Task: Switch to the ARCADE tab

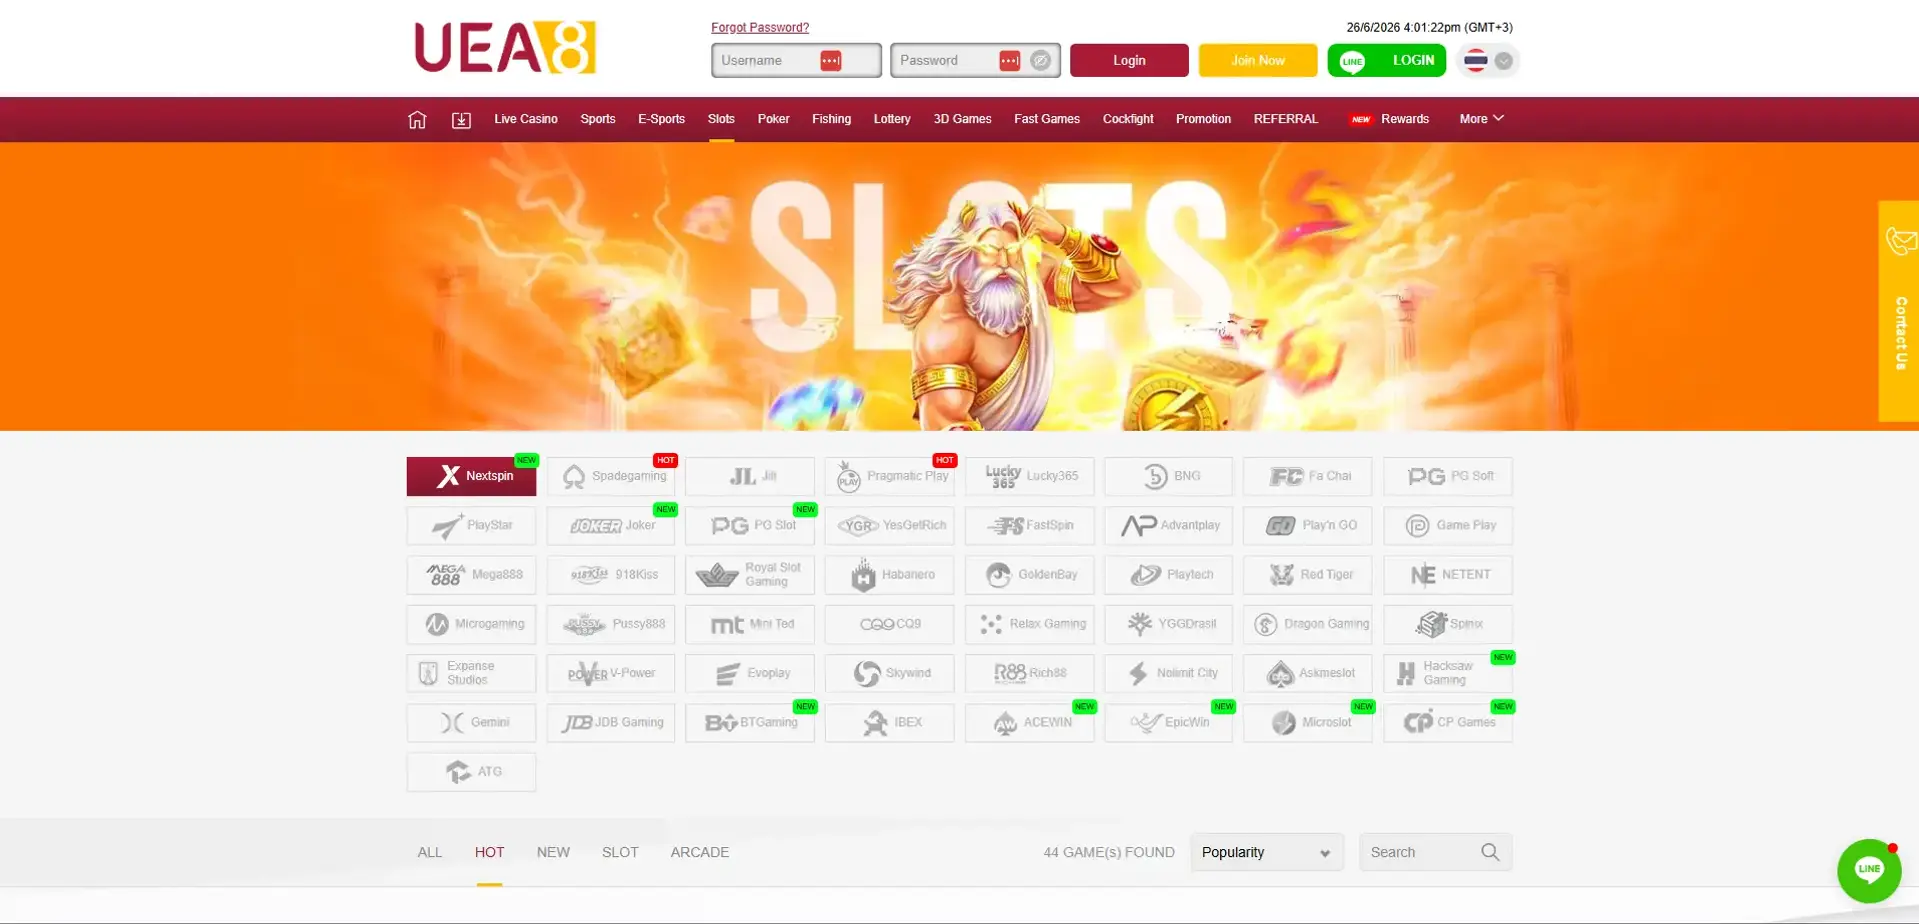Action: [700, 852]
